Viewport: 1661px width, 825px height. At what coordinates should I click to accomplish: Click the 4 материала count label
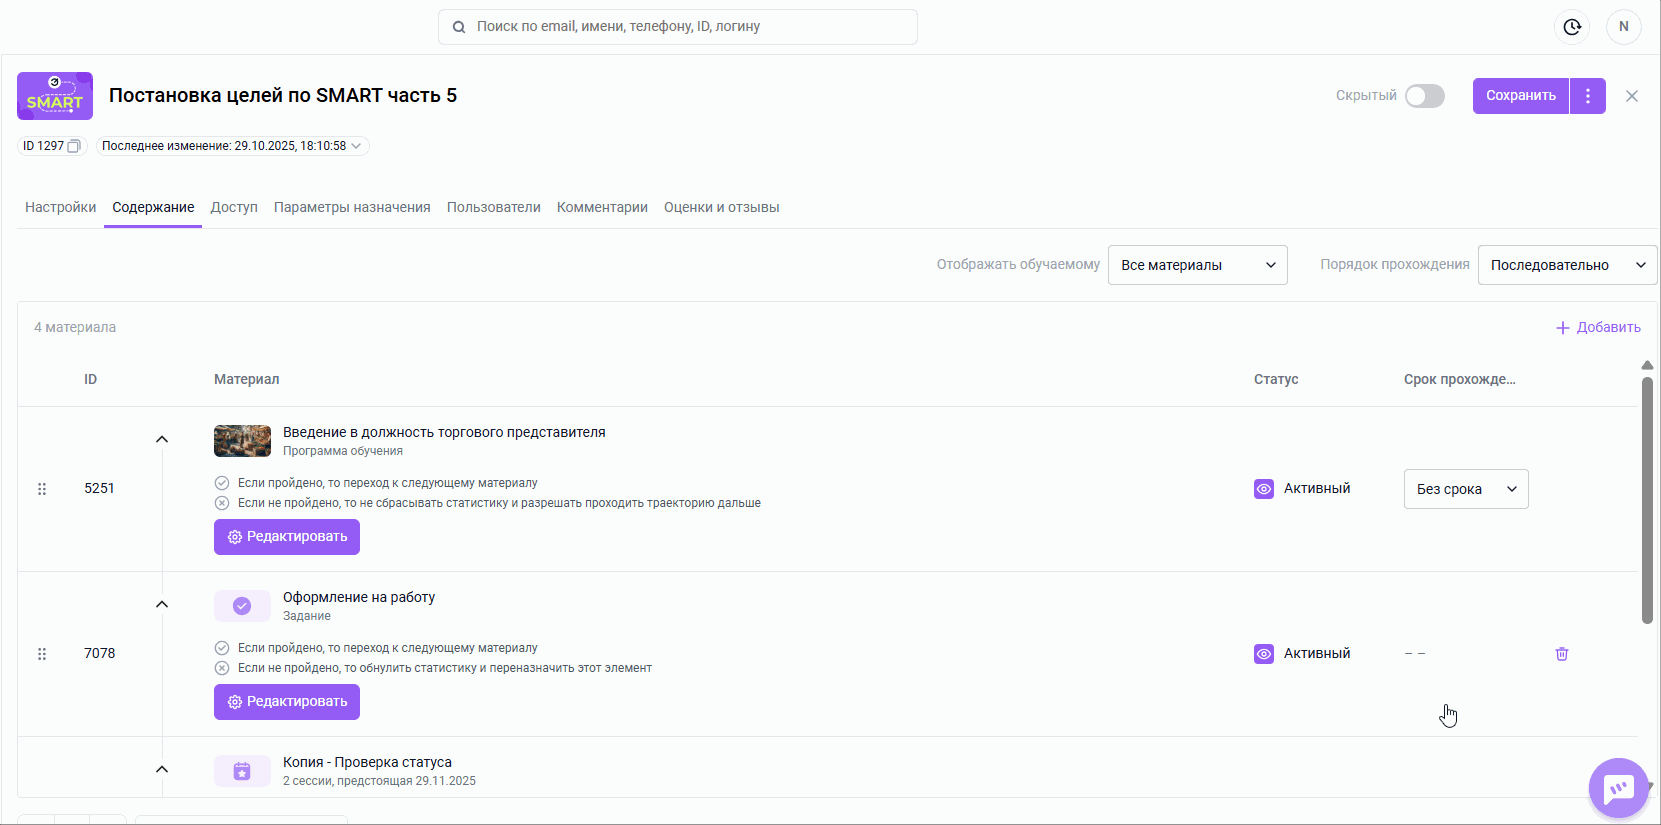[x=75, y=327]
